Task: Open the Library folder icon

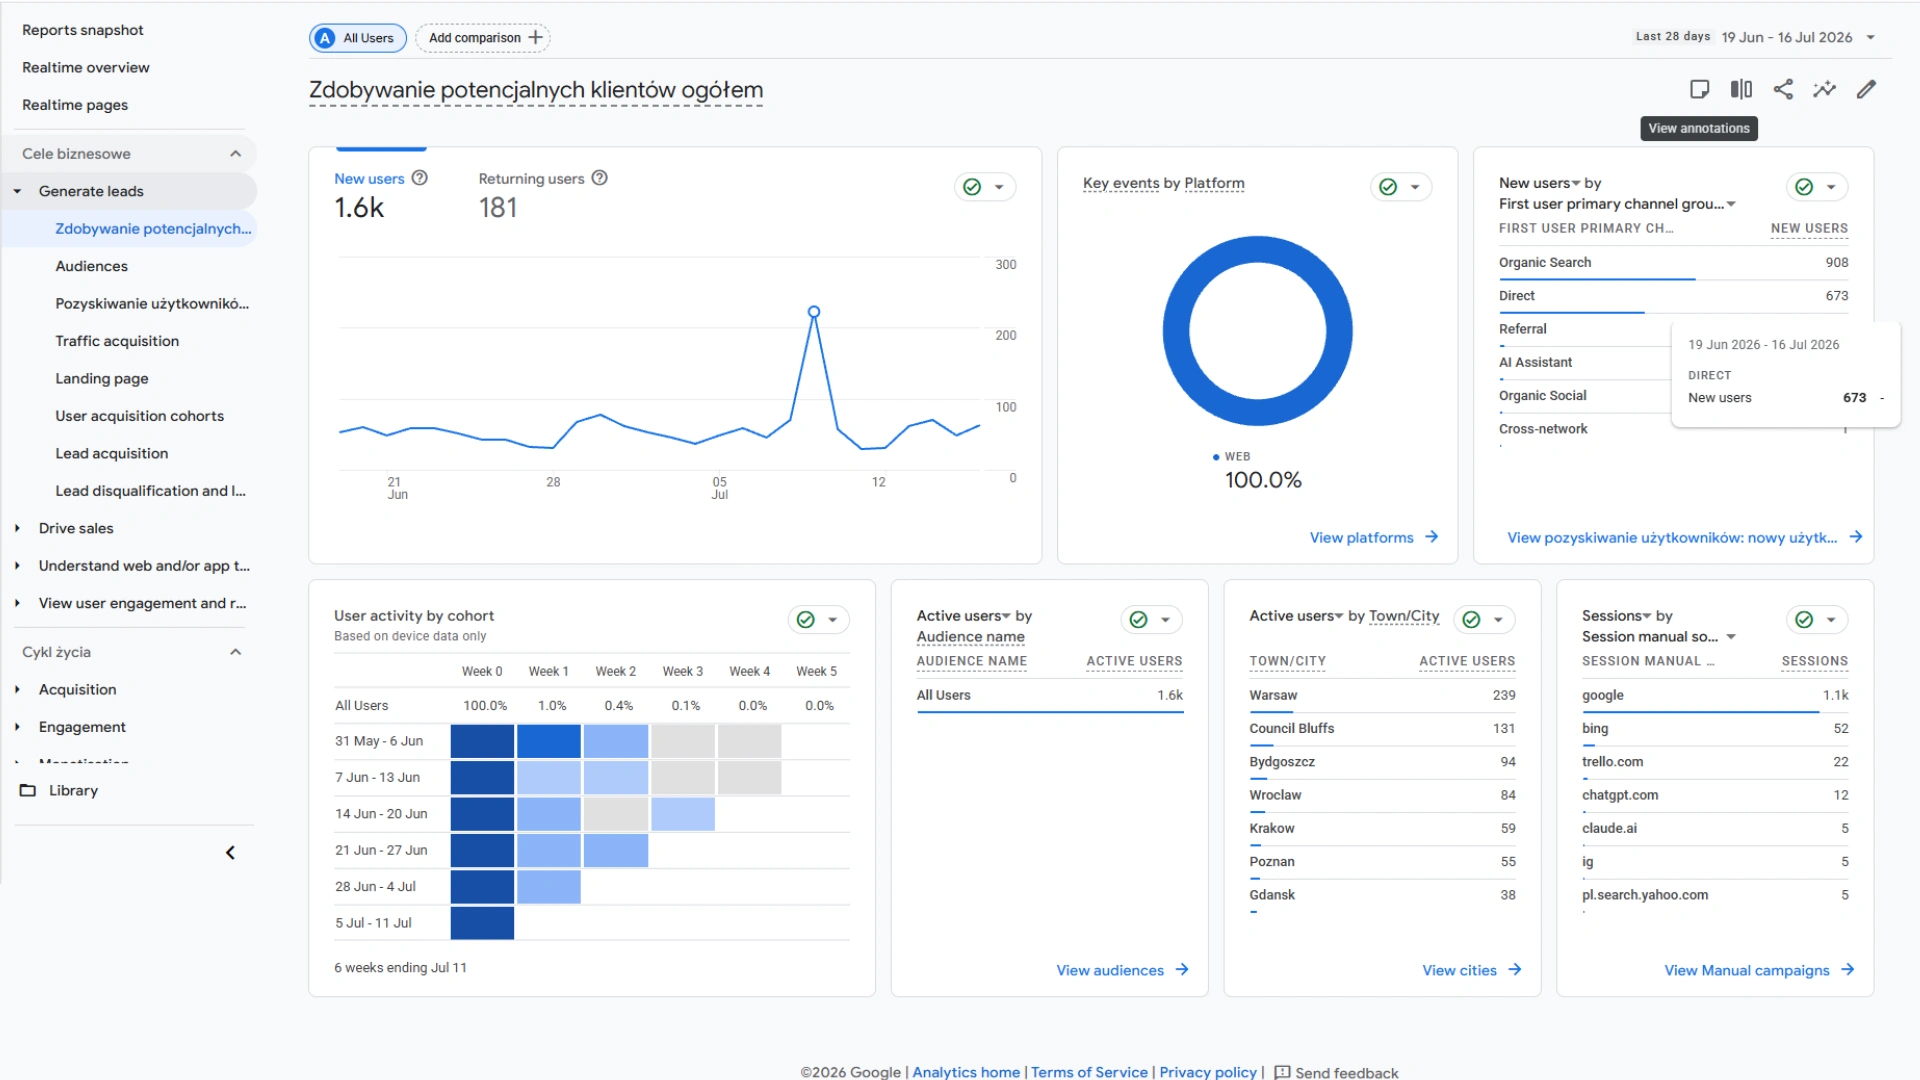Action: tap(28, 790)
